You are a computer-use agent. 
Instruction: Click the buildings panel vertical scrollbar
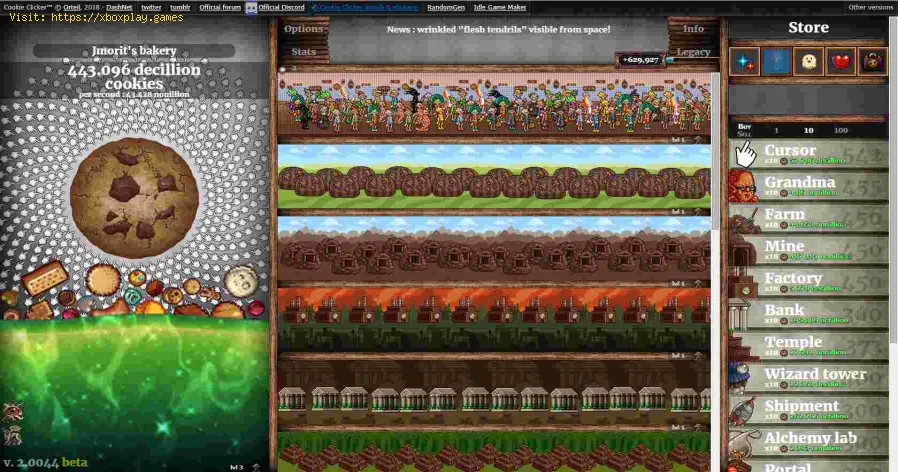[x=716, y=150]
